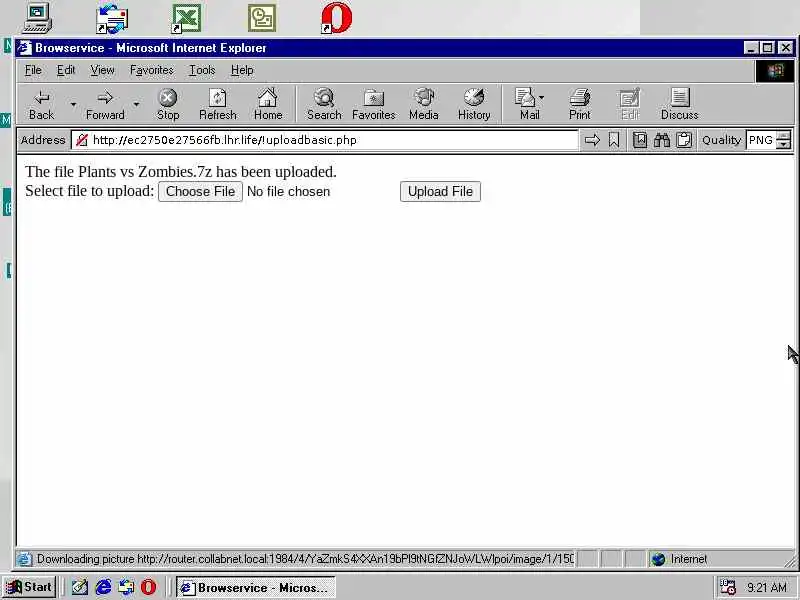Open the Favorites toolbar pane
Screen dimensions: 800x600
point(373,105)
